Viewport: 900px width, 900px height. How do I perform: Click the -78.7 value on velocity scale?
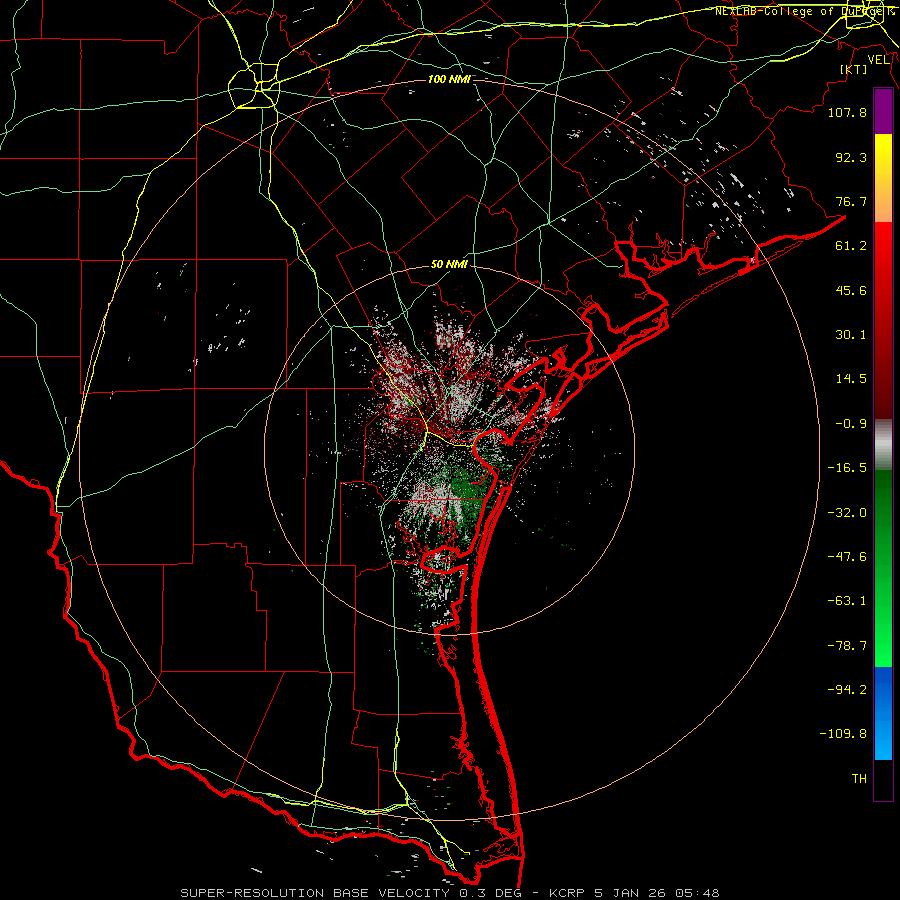click(x=847, y=646)
